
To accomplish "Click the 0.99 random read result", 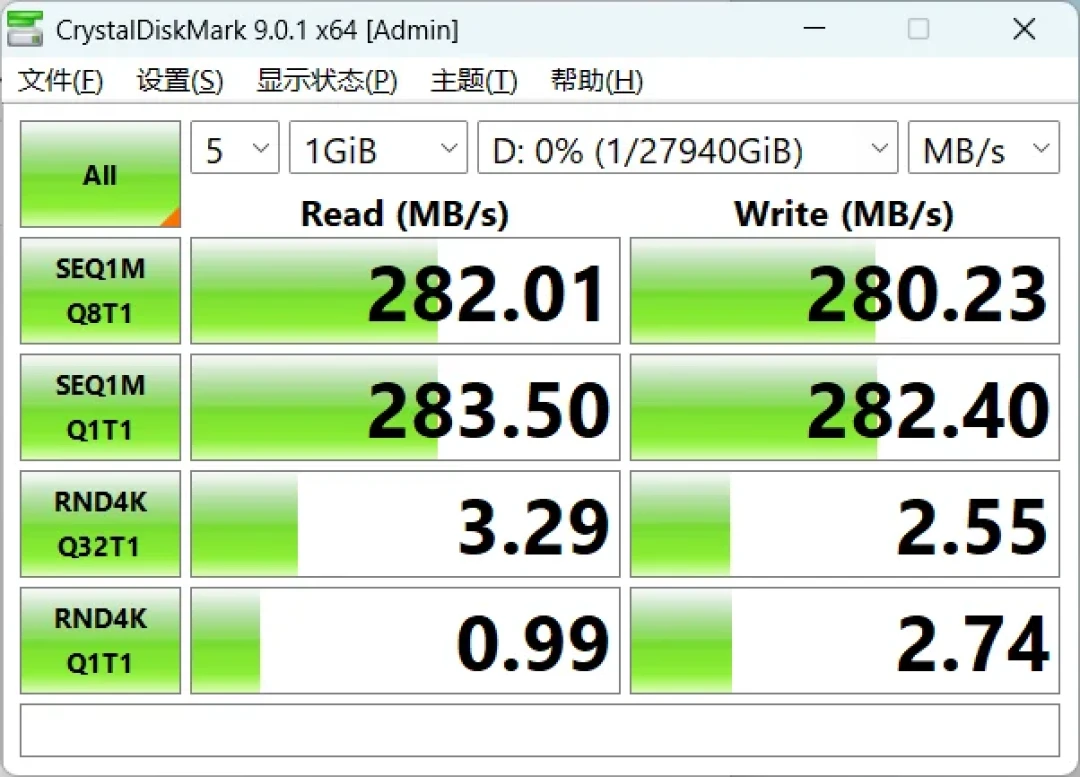I will [405, 641].
